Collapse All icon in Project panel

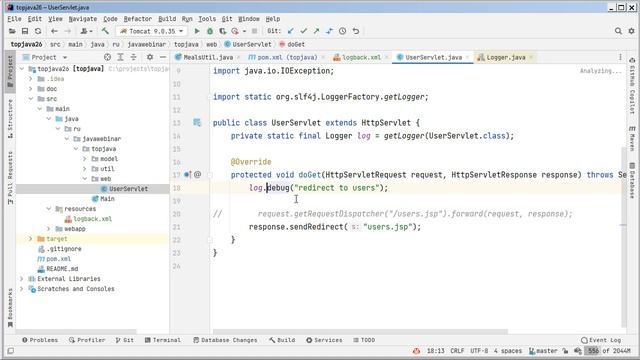tap(133, 57)
